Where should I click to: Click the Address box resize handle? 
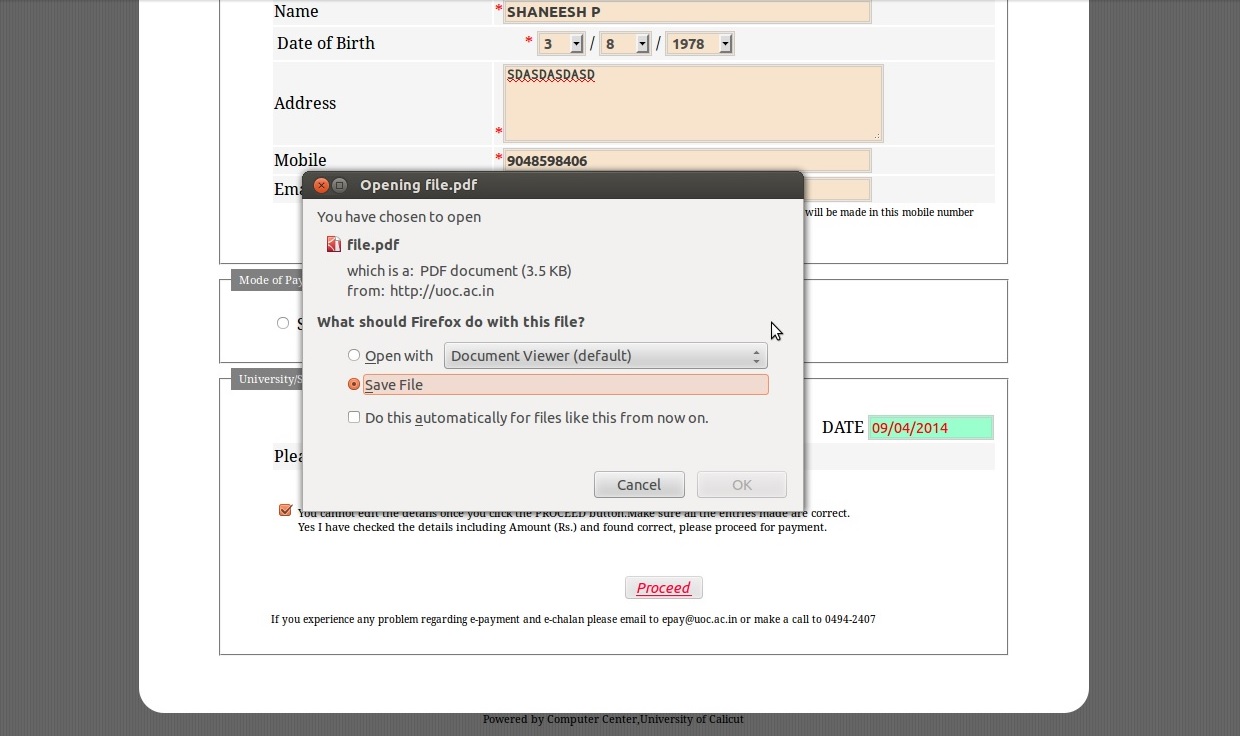(x=877, y=136)
